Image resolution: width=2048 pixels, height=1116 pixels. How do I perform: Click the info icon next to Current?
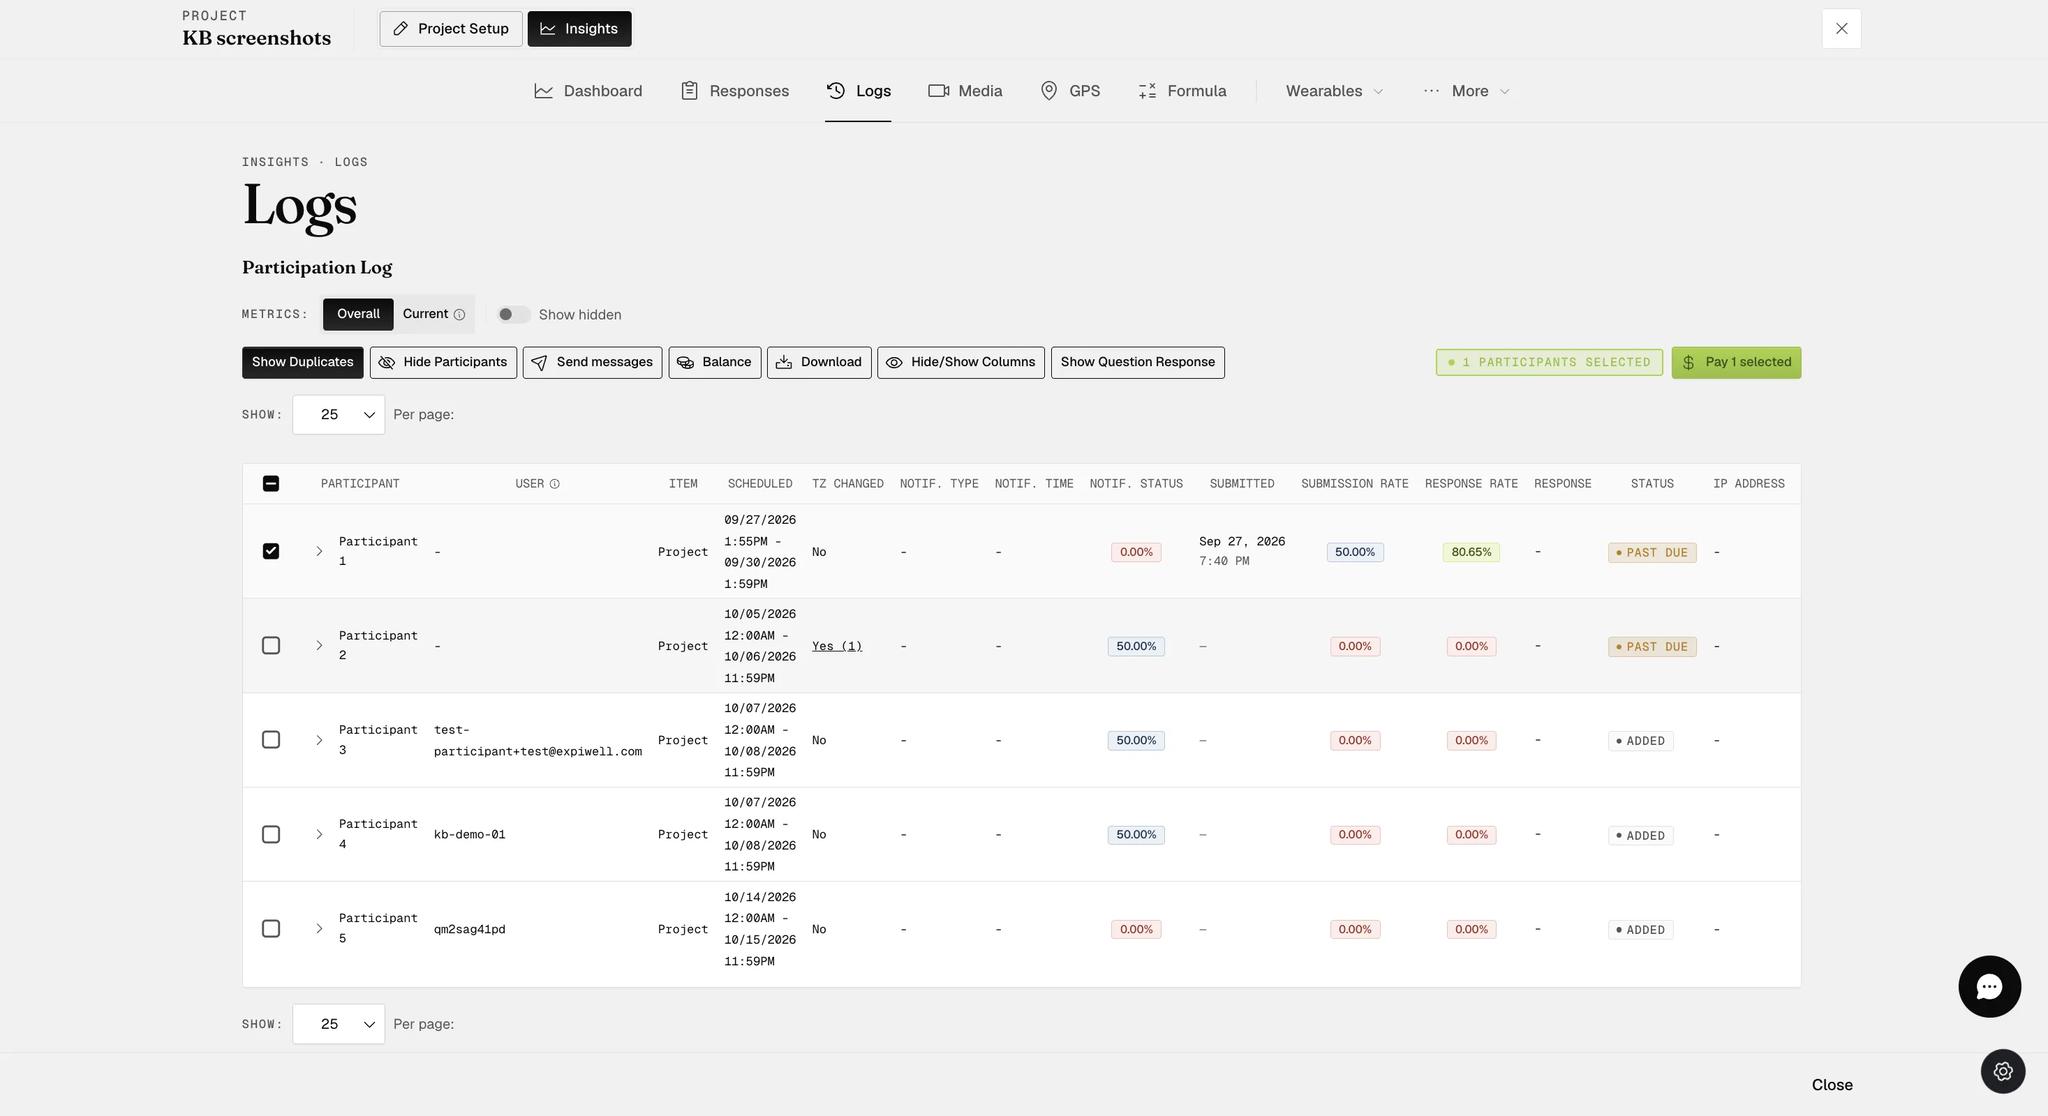459,315
